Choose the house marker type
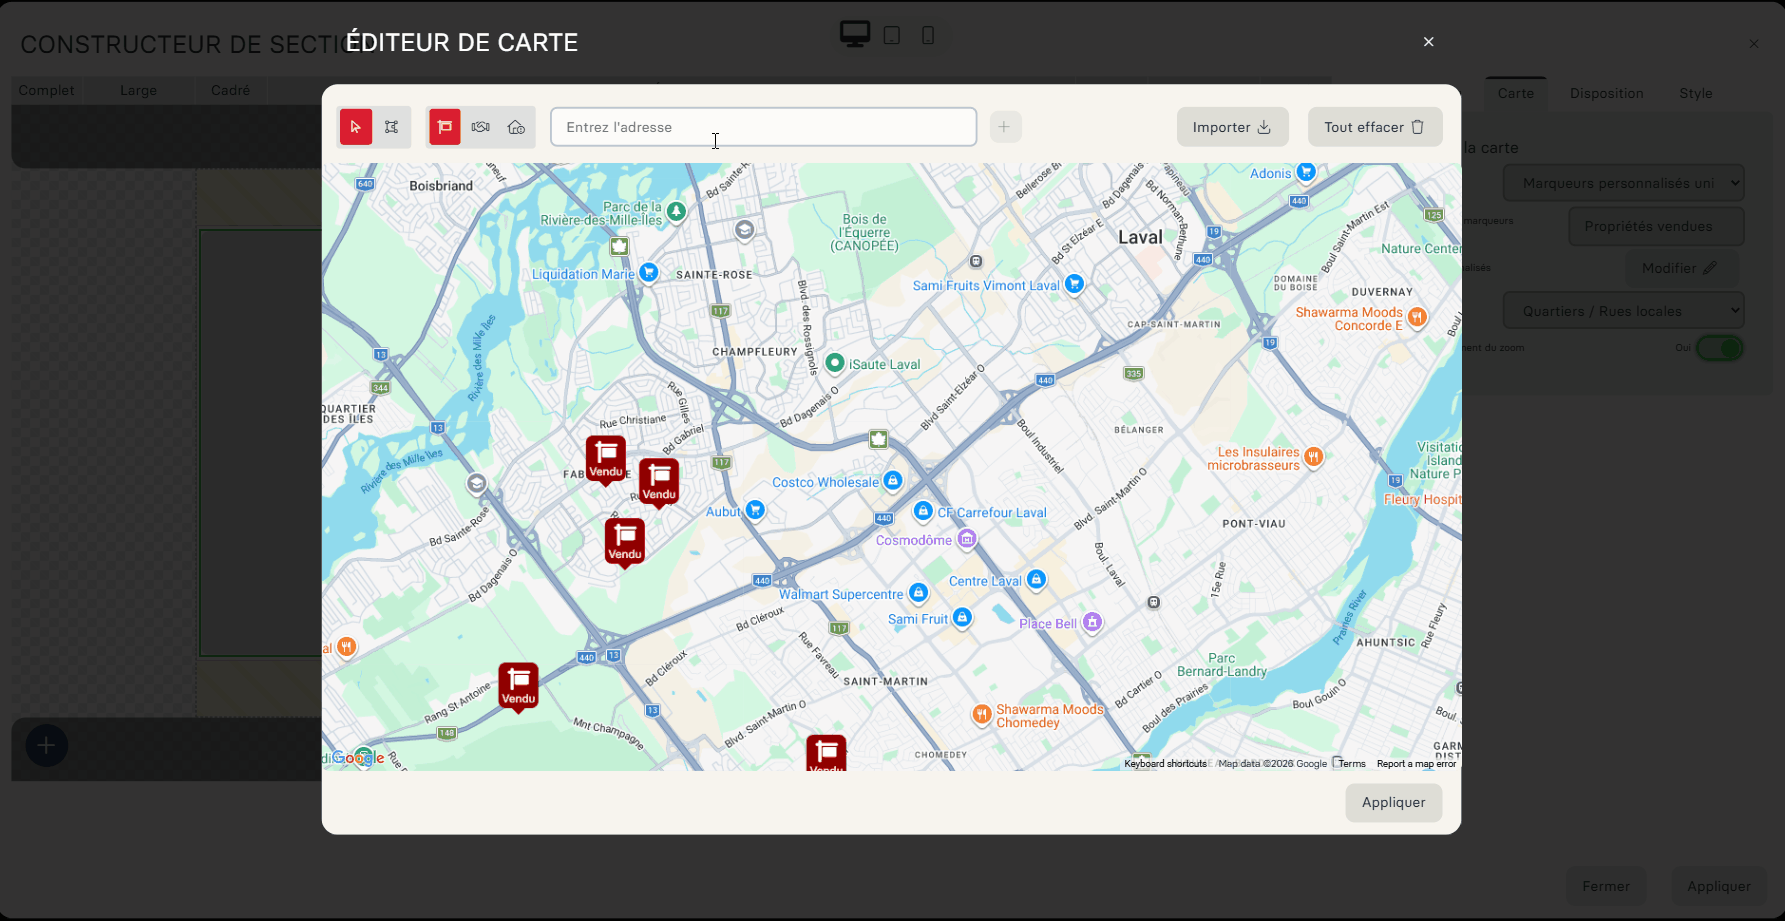The width and height of the screenshot is (1785, 921). pos(517,127)
